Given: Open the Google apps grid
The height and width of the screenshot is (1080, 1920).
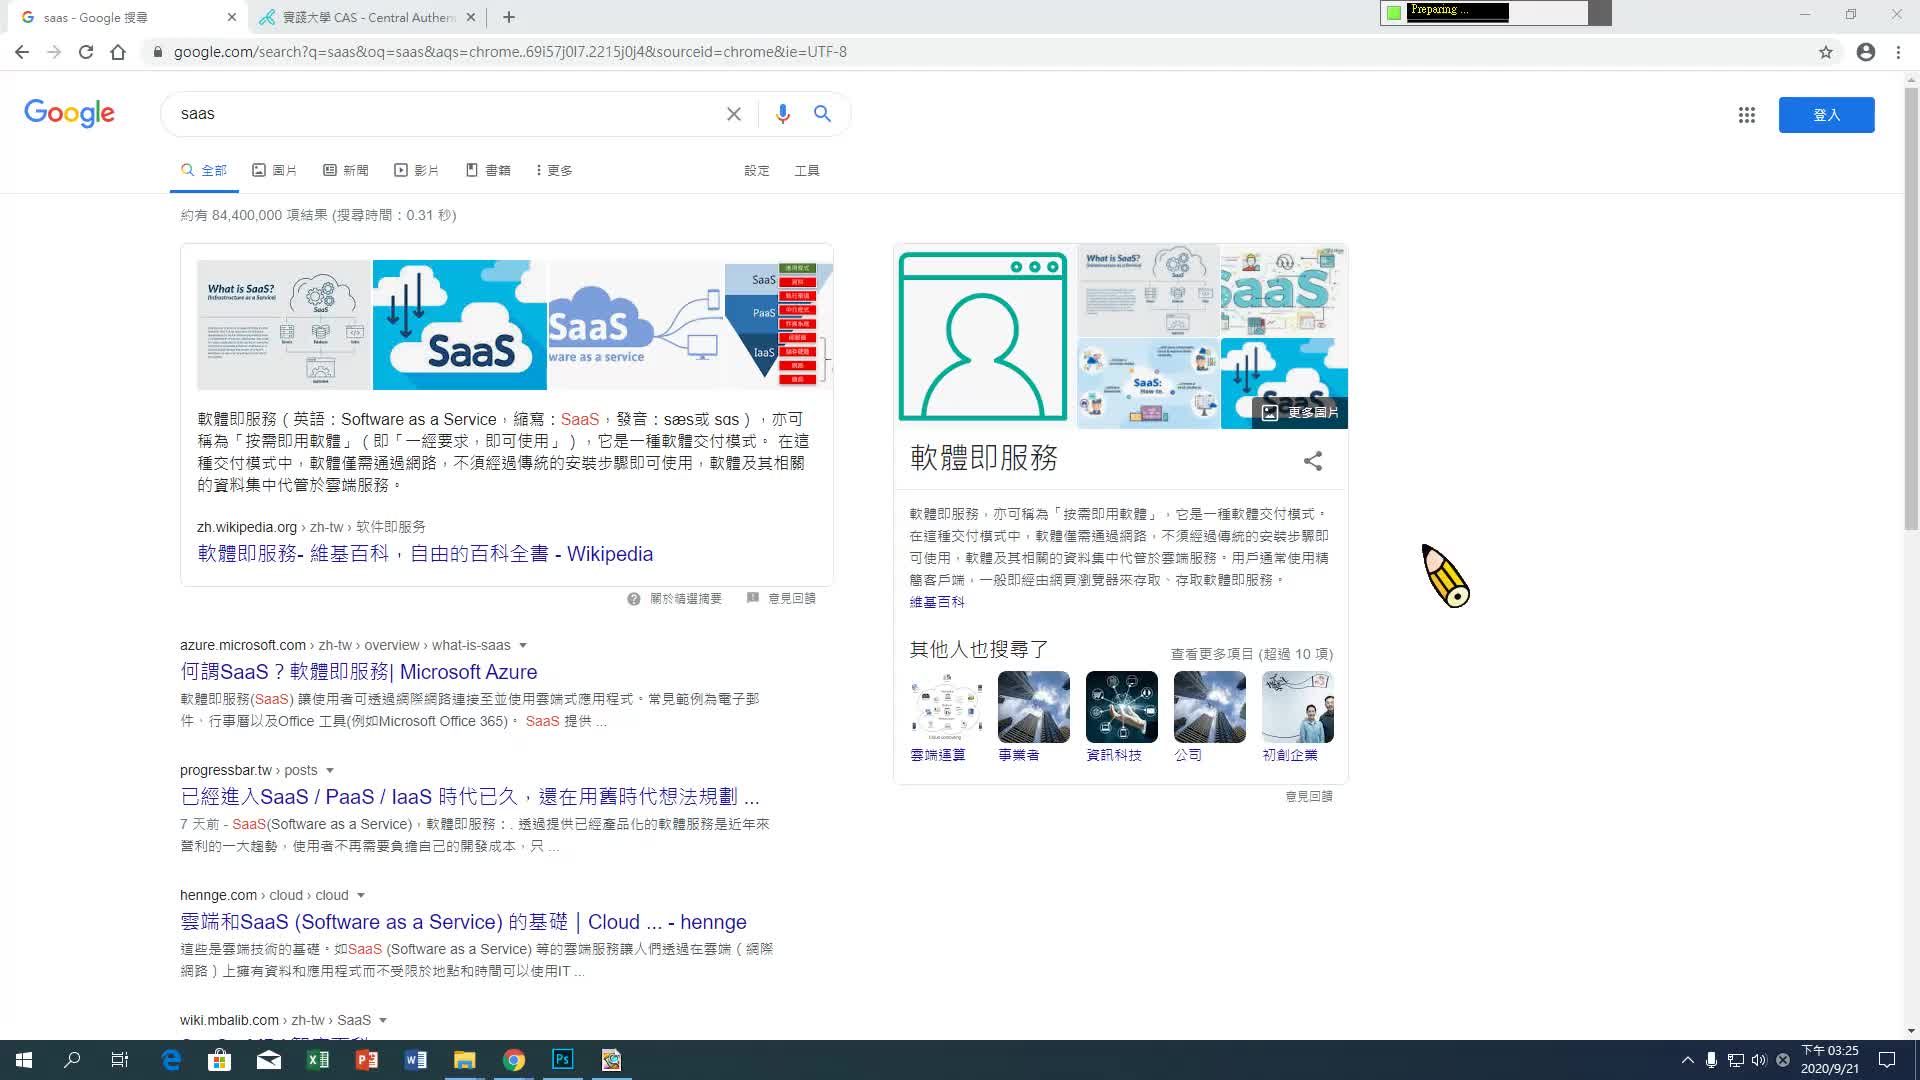Looking at the screenshot, I should (x=1747, y=115).
